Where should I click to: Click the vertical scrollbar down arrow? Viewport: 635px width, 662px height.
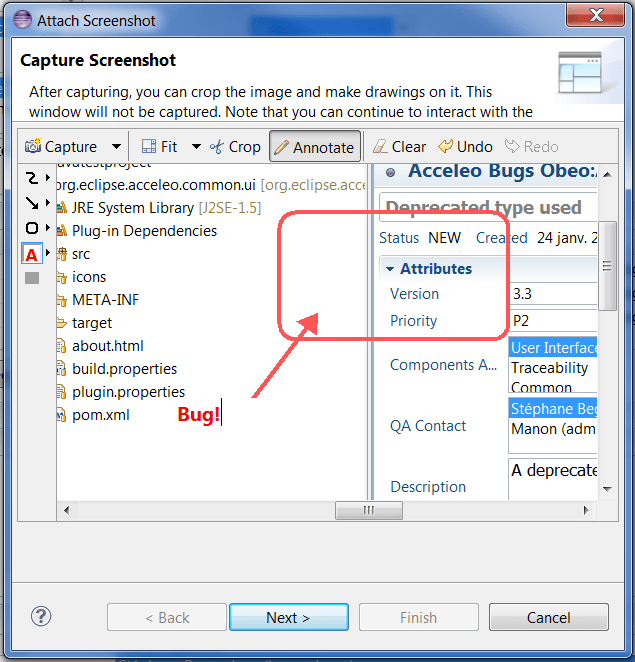[606, 489]
